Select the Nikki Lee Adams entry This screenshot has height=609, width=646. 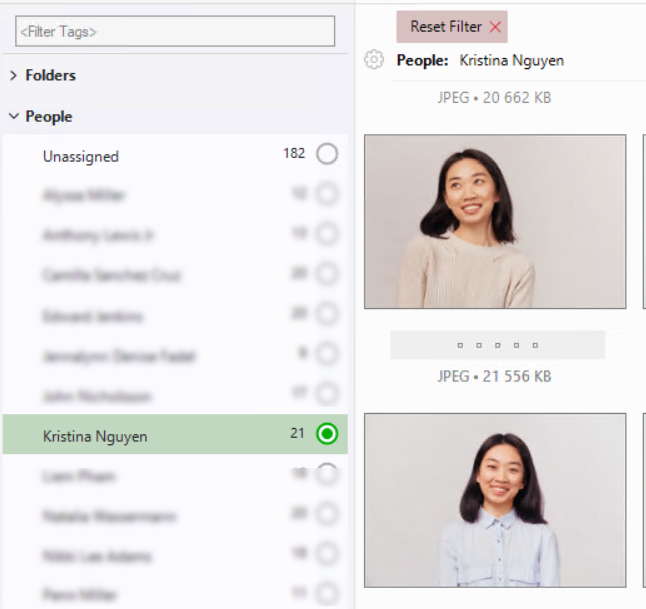coord(97,556)
